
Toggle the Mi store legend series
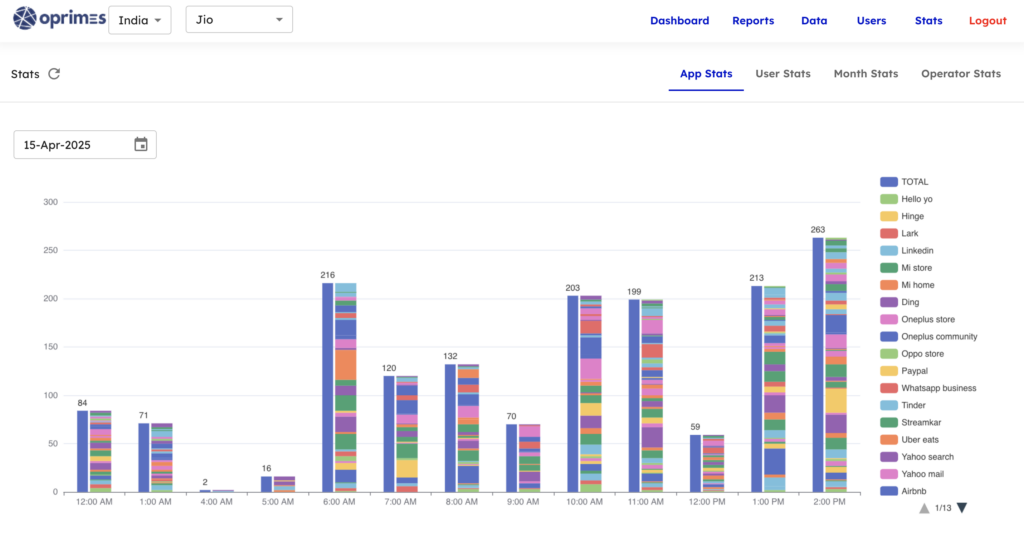(x=906, y=268)
